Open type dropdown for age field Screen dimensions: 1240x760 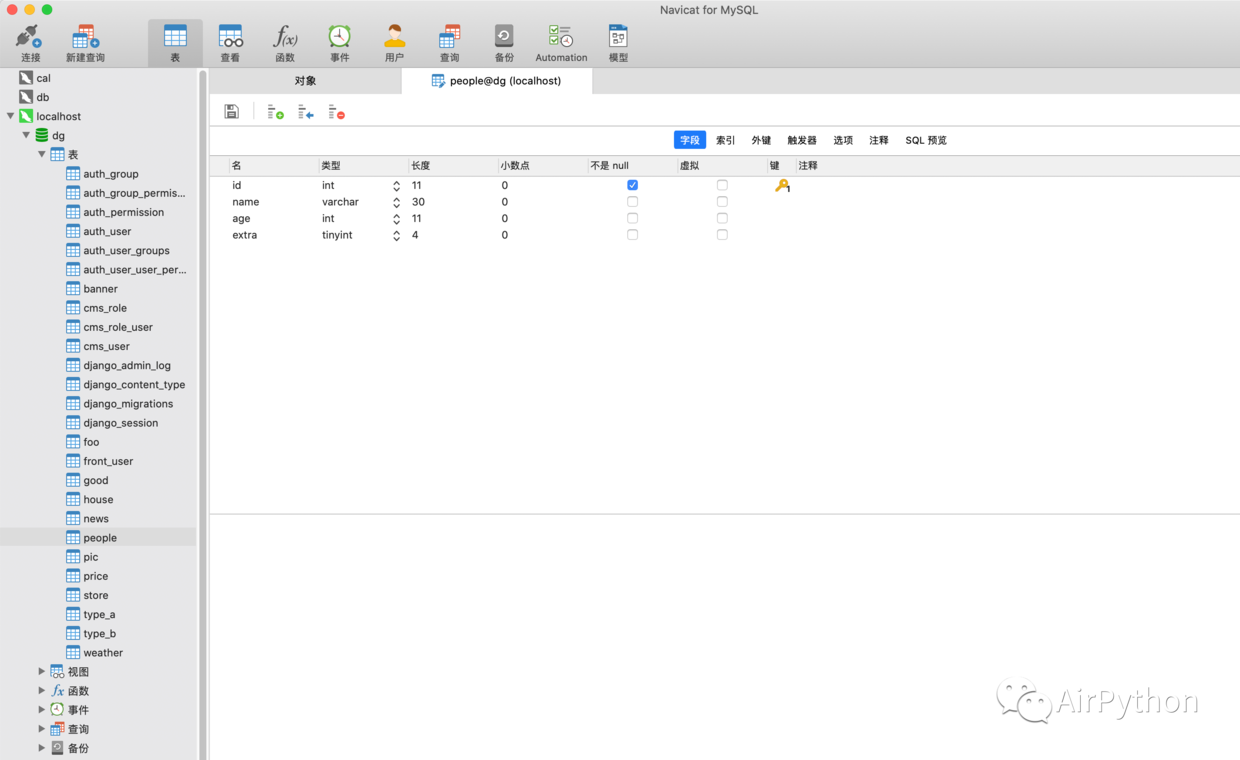[x=396, y=219]
